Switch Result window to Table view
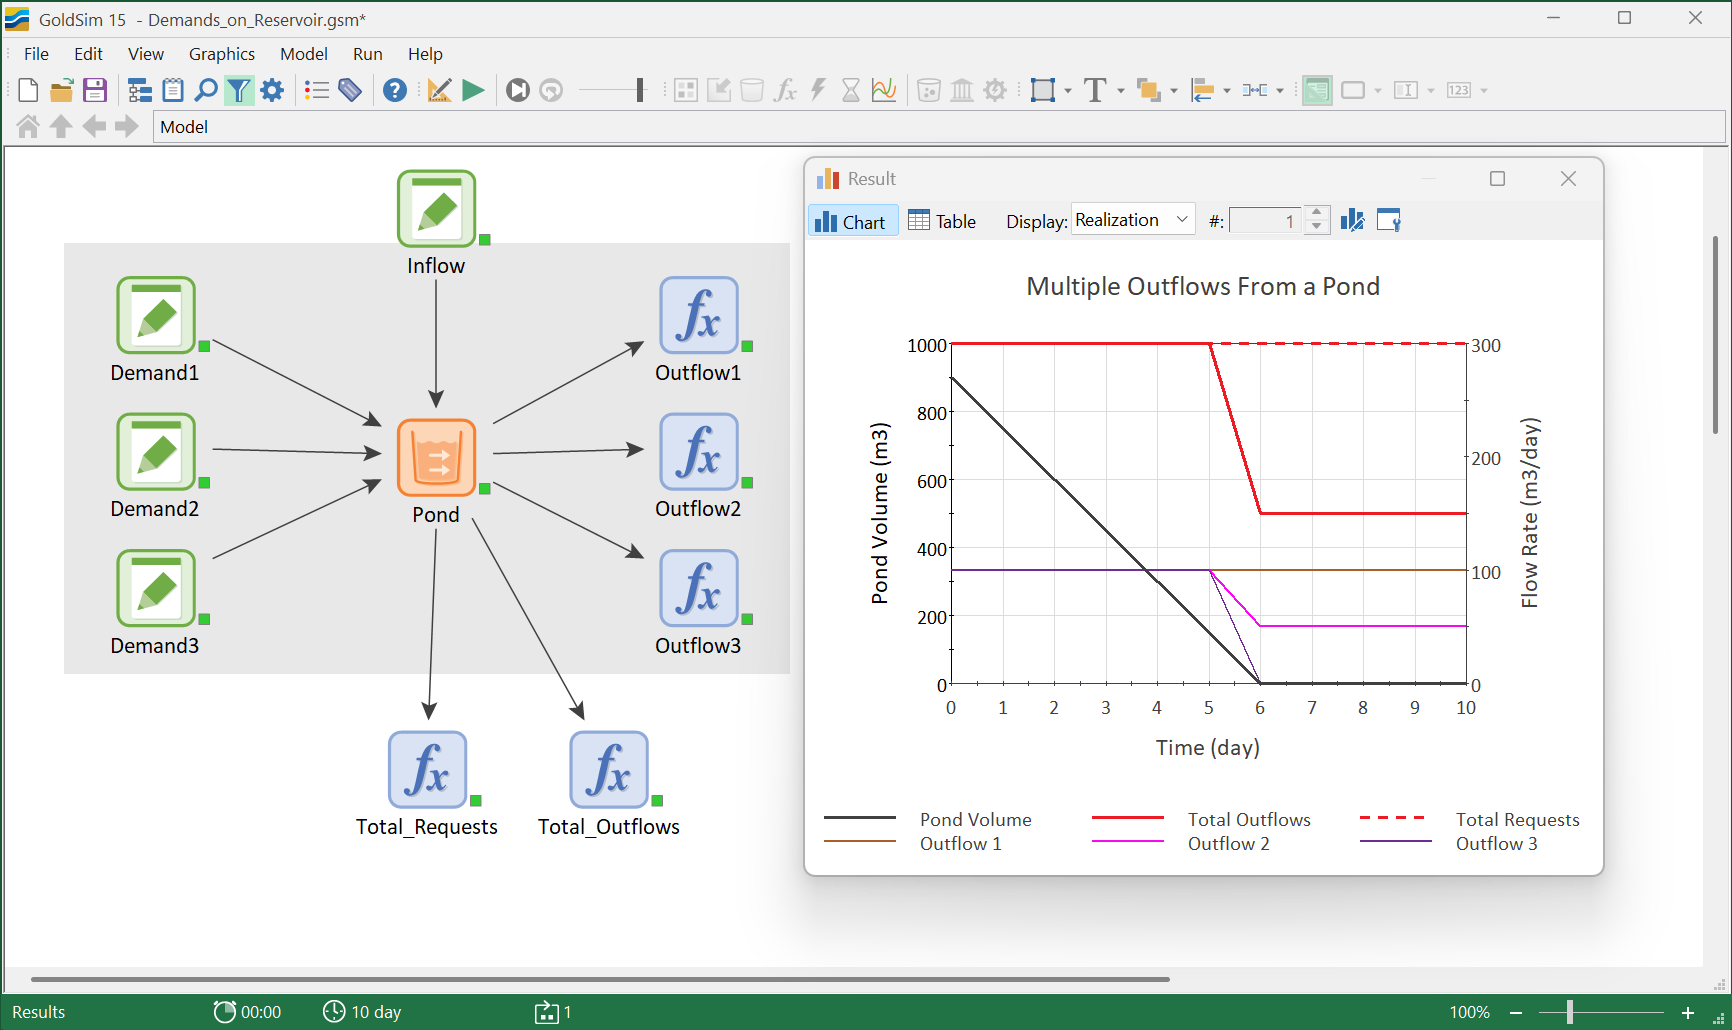The height and width of the screenshot is (1030, 1732). [942, 222]
